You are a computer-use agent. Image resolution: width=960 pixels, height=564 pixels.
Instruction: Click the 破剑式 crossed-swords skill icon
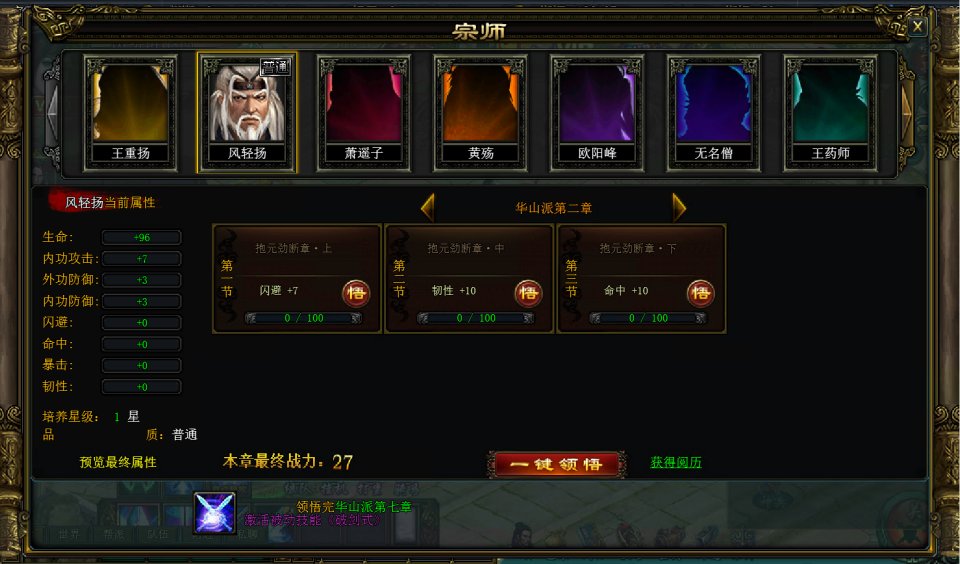click(x=214, y=513)
